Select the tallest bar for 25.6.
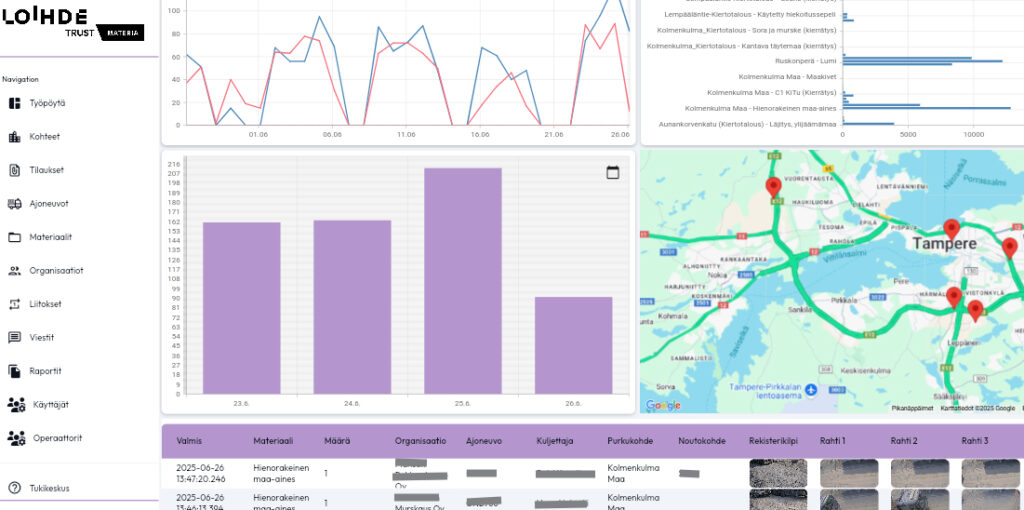The height and width of the screenshot is (510, 1024). pyautogui.click(x=462, y=281)
